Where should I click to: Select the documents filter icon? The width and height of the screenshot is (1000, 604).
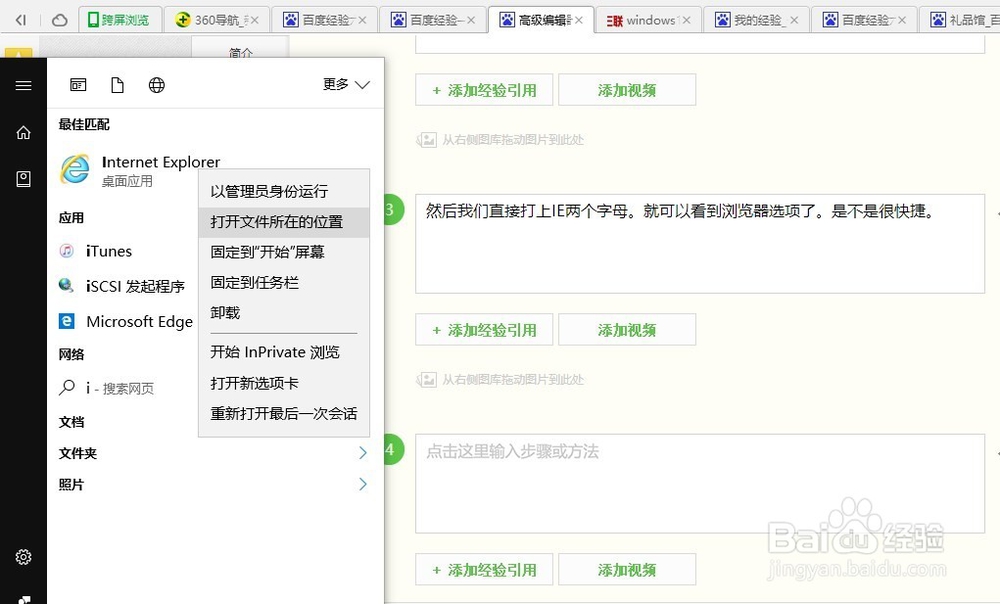pyautogui.click(x=117, y=85)
